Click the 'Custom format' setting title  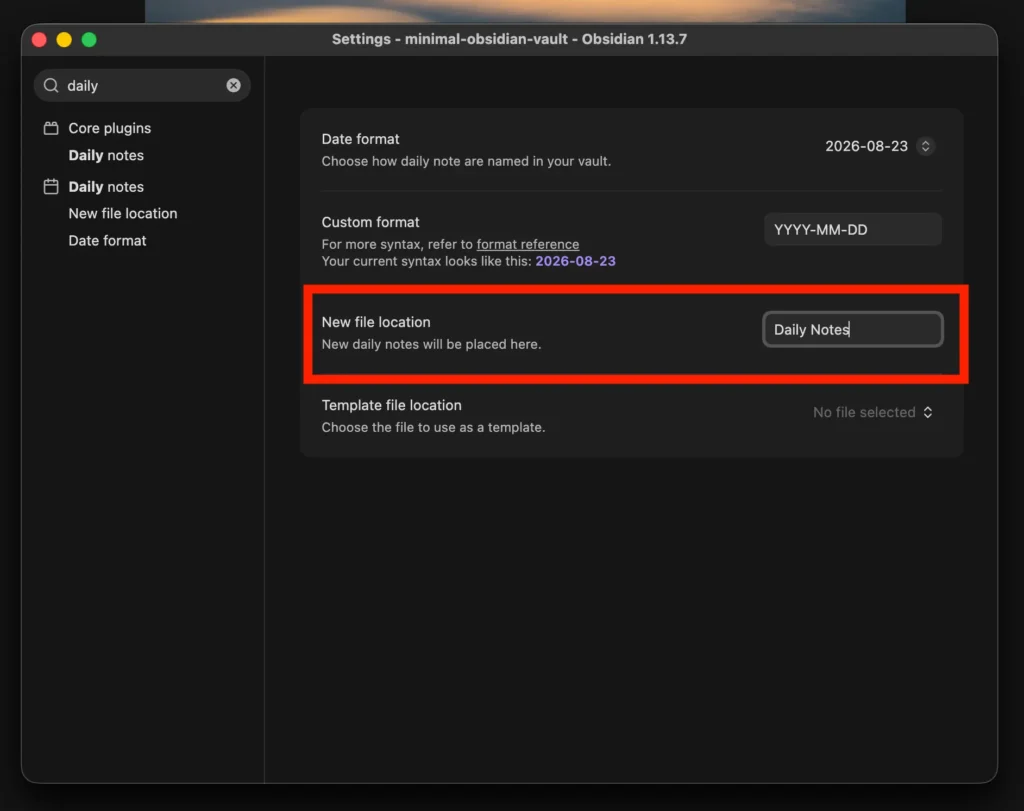[370, 222]
